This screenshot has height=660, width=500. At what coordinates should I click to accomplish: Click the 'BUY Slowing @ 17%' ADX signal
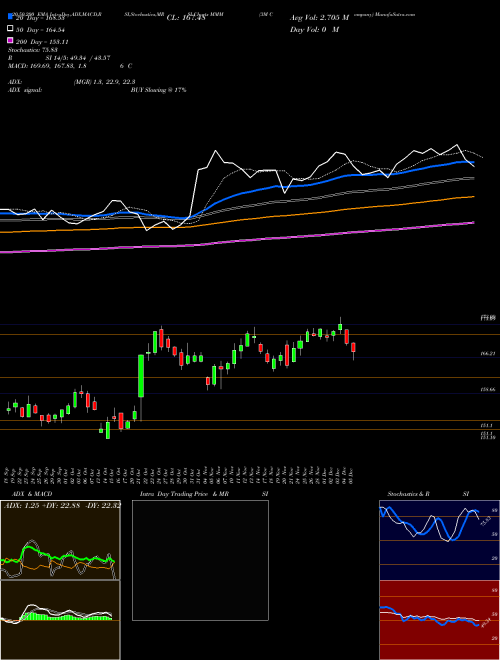158,90
